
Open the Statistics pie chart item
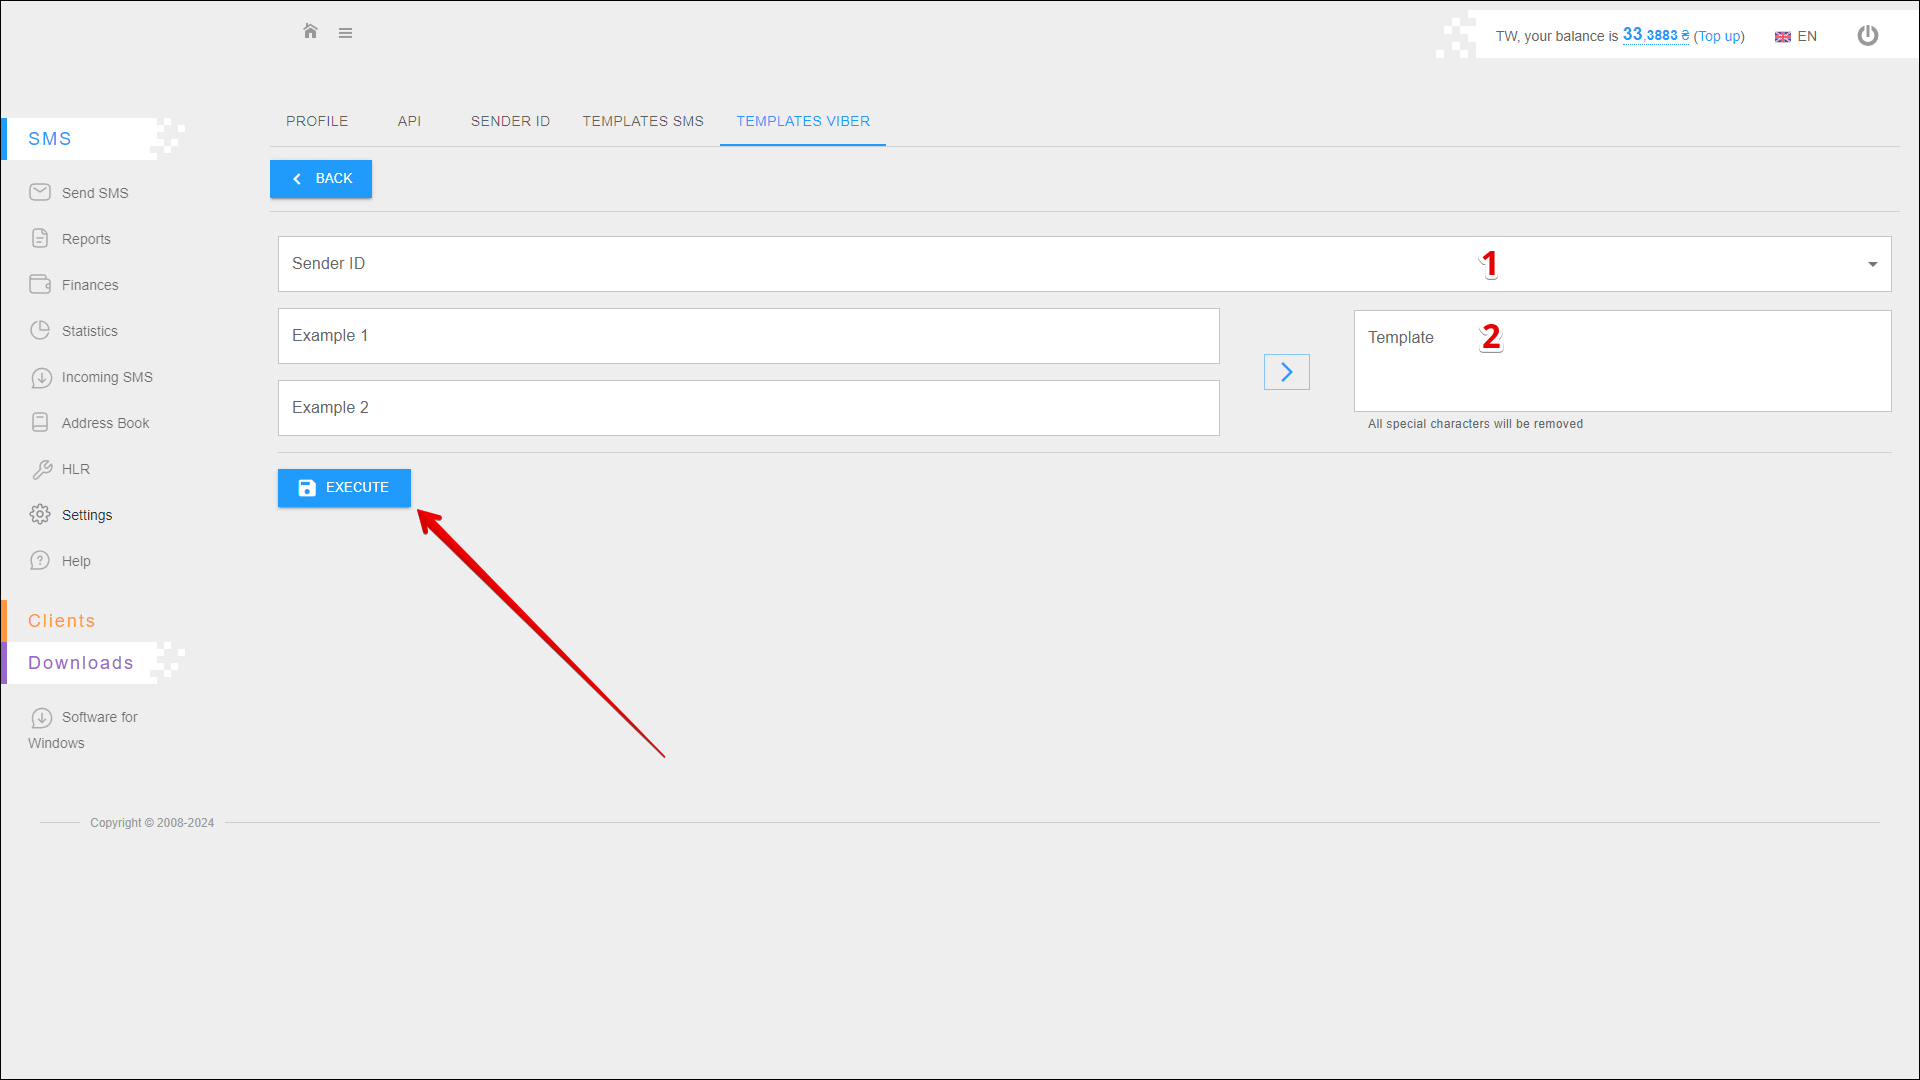click(89, 331)
